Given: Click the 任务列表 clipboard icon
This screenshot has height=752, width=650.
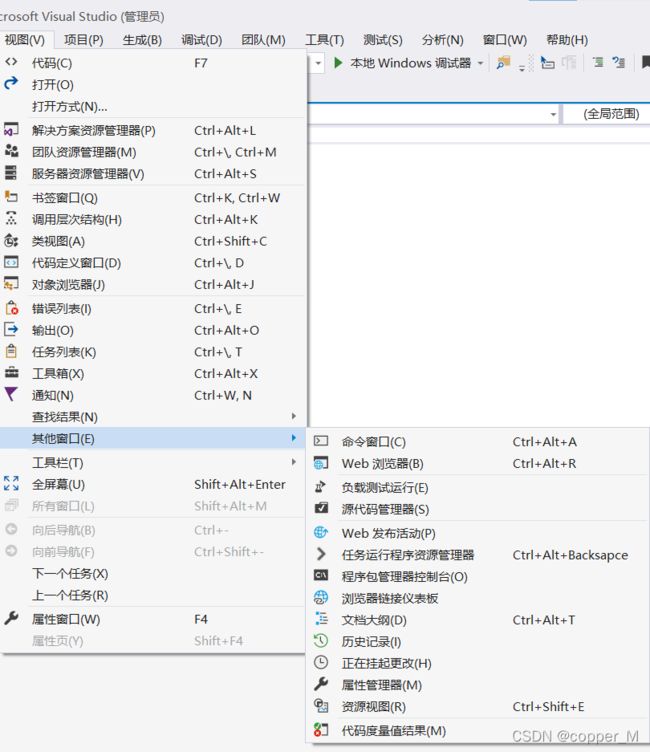Looking at the screenshot, I should click(x=11, y=352).
